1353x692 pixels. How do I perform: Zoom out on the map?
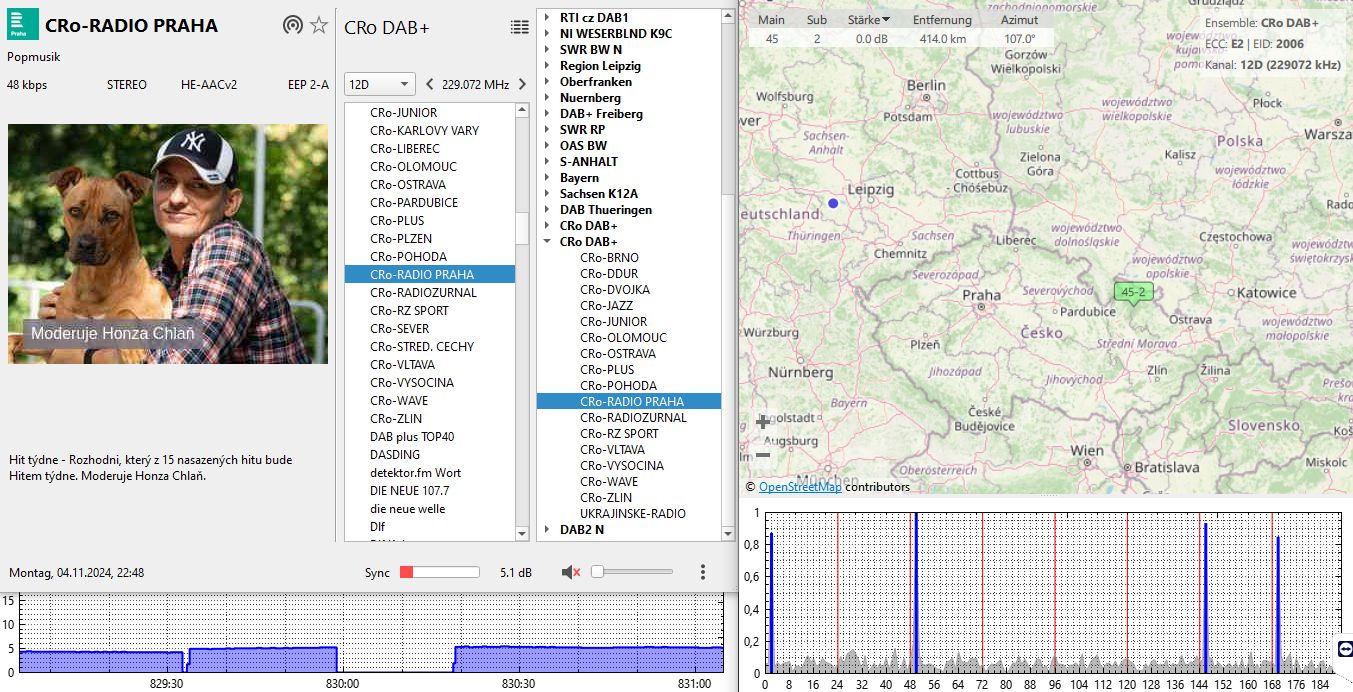coord(763,455)
